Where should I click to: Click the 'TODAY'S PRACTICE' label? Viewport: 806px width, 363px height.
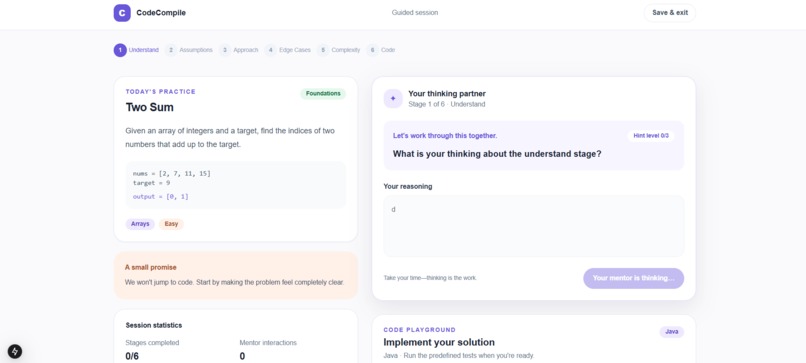pyautogui.click(x=160, y=92)
